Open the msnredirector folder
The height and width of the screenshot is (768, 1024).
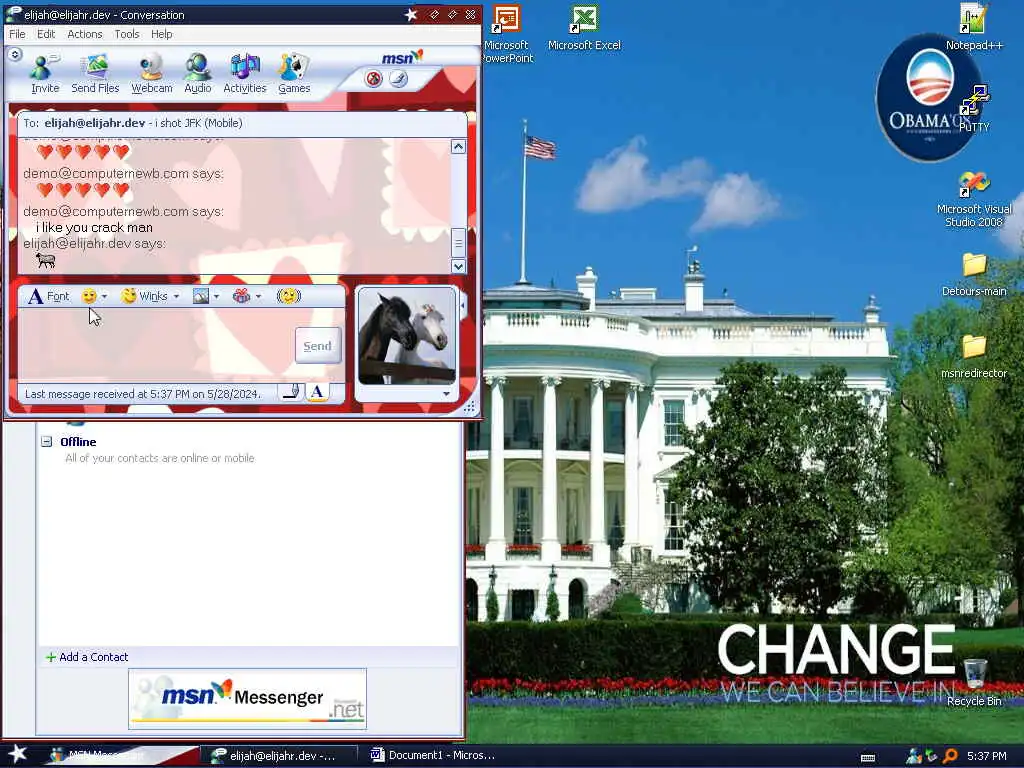tap(974, 357)
